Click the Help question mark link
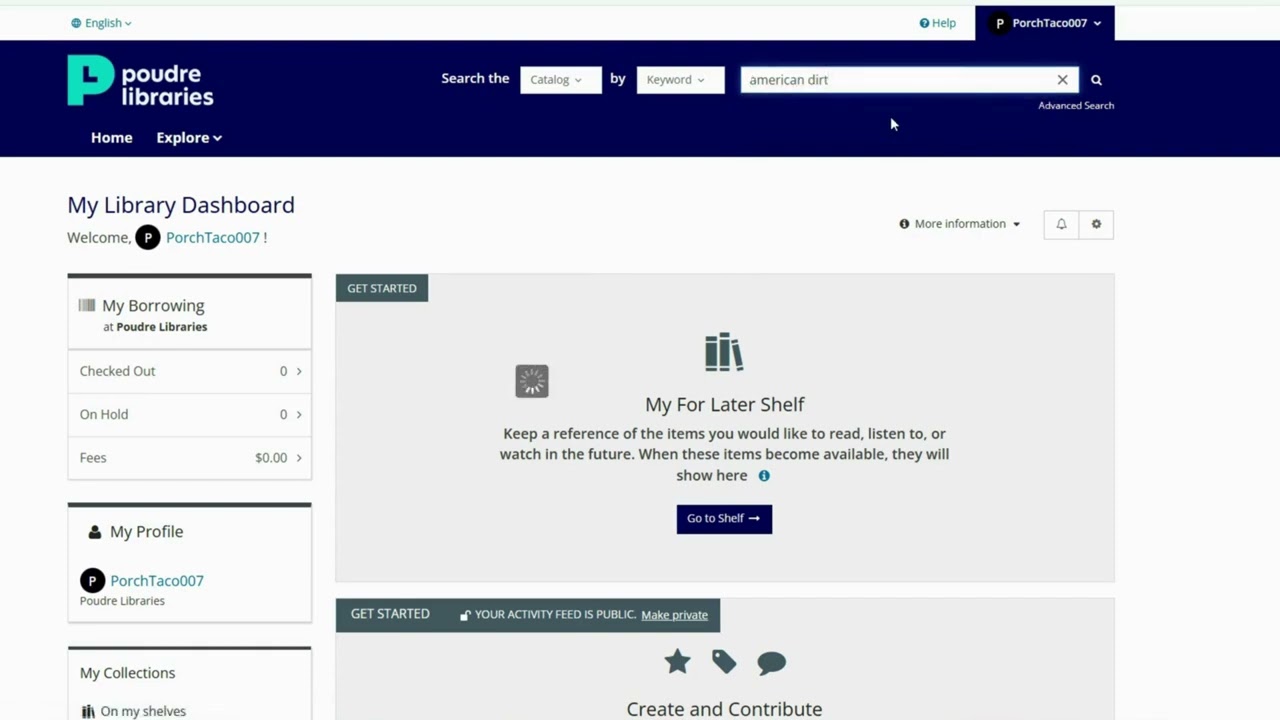Image resolution: width=1280 pixels, height=720 pixels. [x=938, y=23]
